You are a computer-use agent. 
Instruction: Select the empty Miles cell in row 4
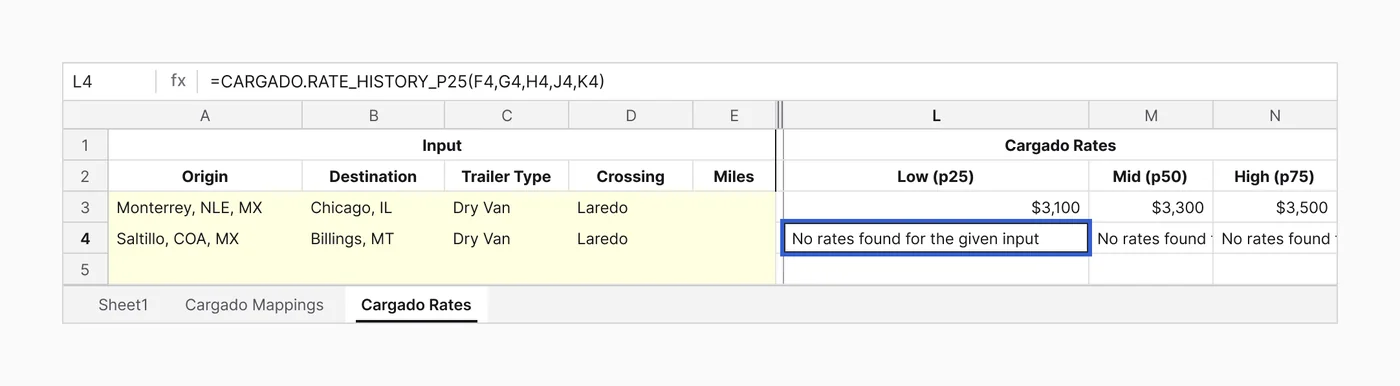(x=734, y=239)
